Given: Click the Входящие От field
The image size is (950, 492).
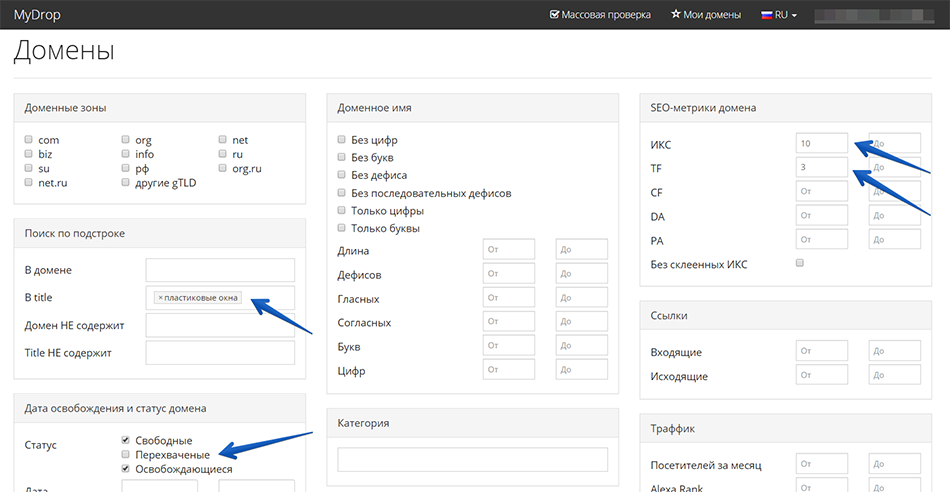Looking at the screenshot, I should (822, 350).
